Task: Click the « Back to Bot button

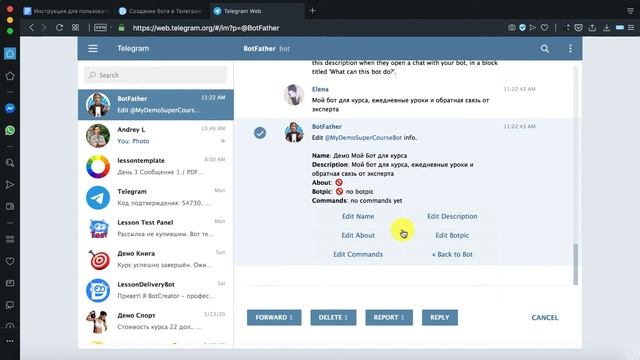Action: 452,254
